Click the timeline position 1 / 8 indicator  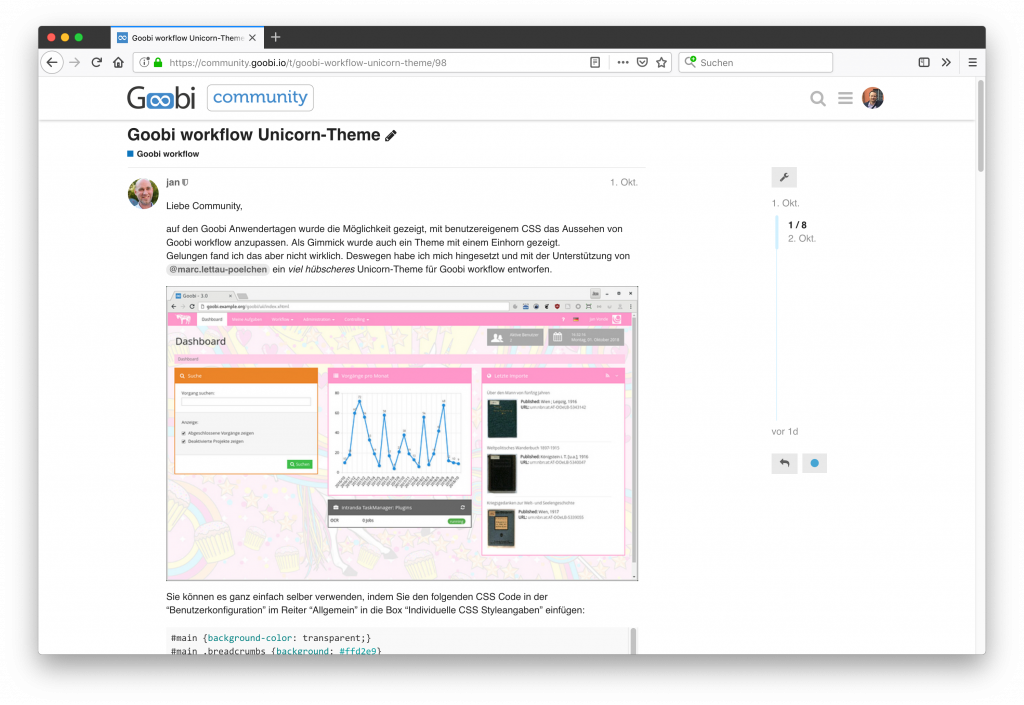797,225
